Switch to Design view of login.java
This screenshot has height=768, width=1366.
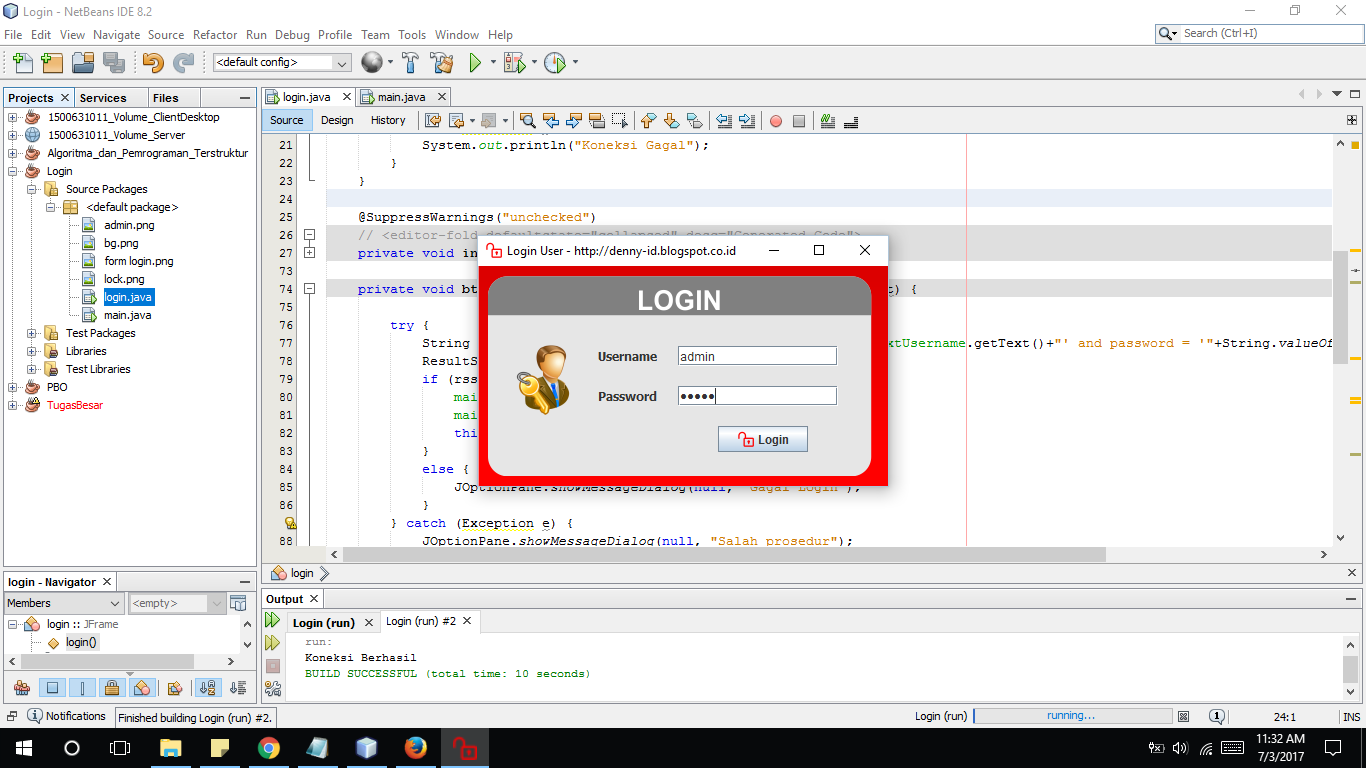337,120
